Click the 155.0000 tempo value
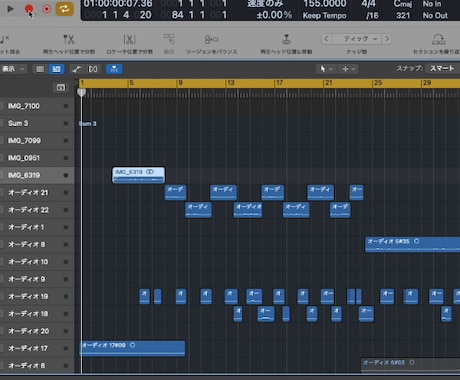 click(325, 4)
